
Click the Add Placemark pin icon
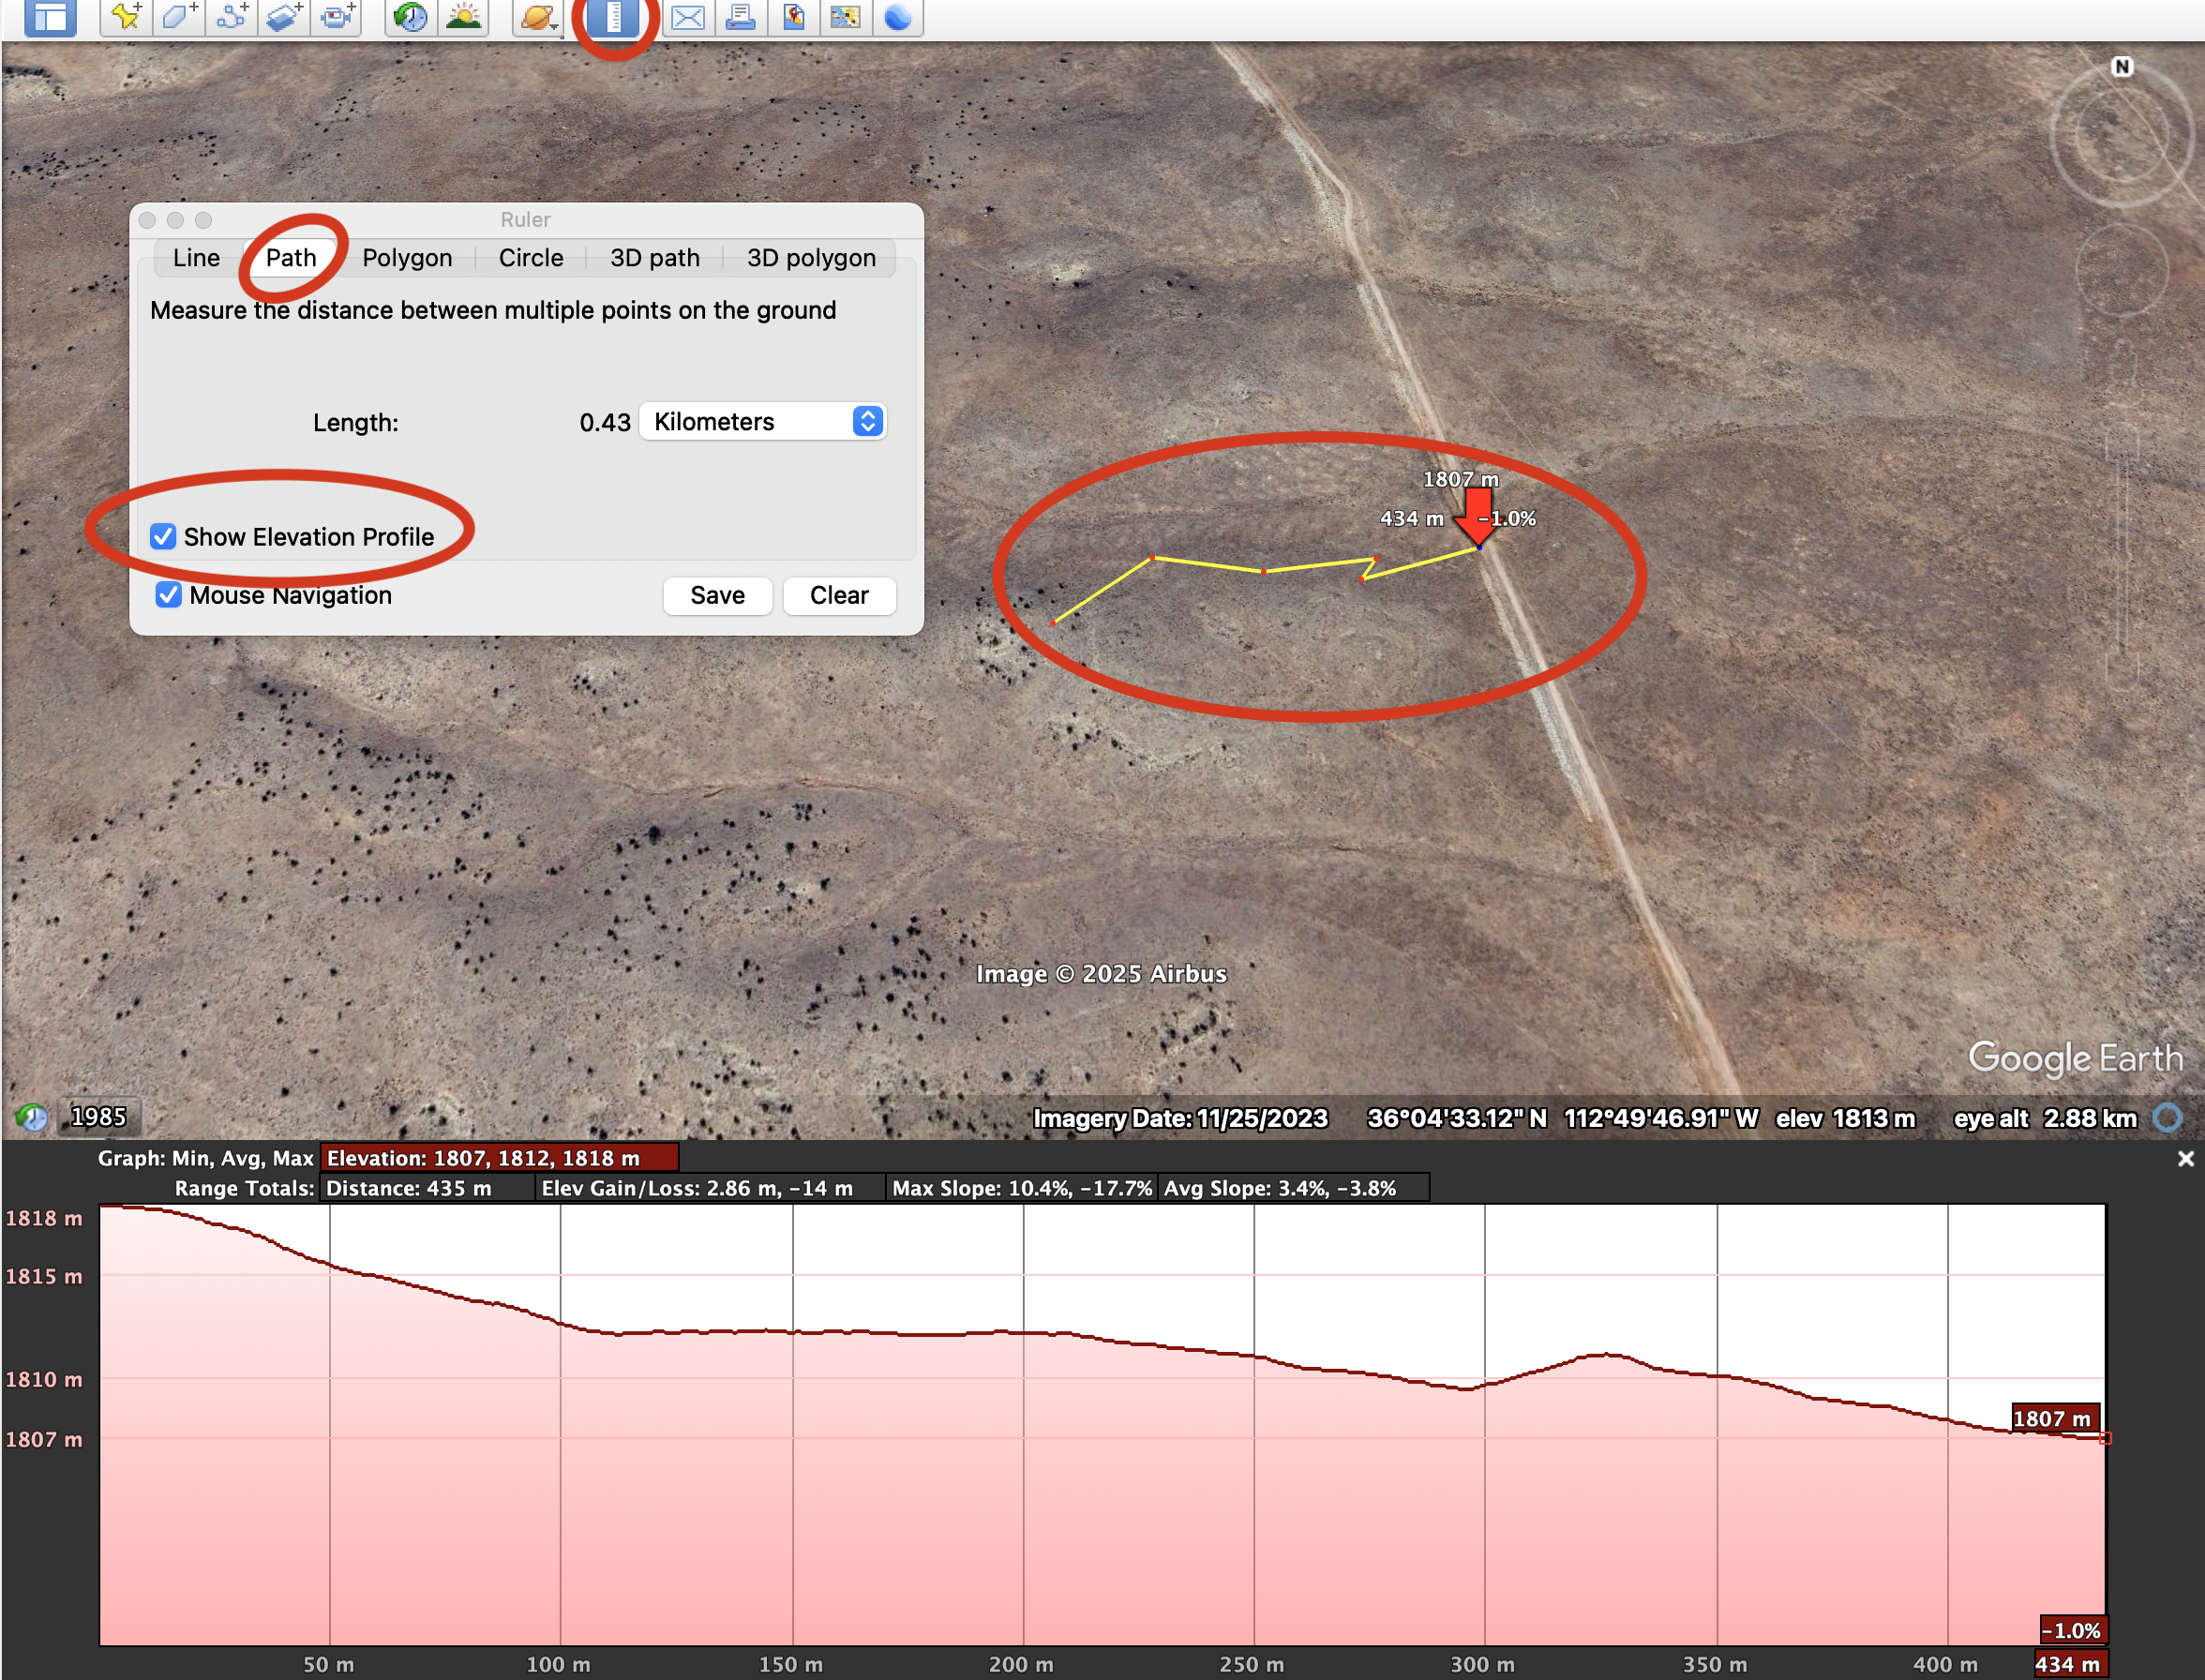[126, 16]
